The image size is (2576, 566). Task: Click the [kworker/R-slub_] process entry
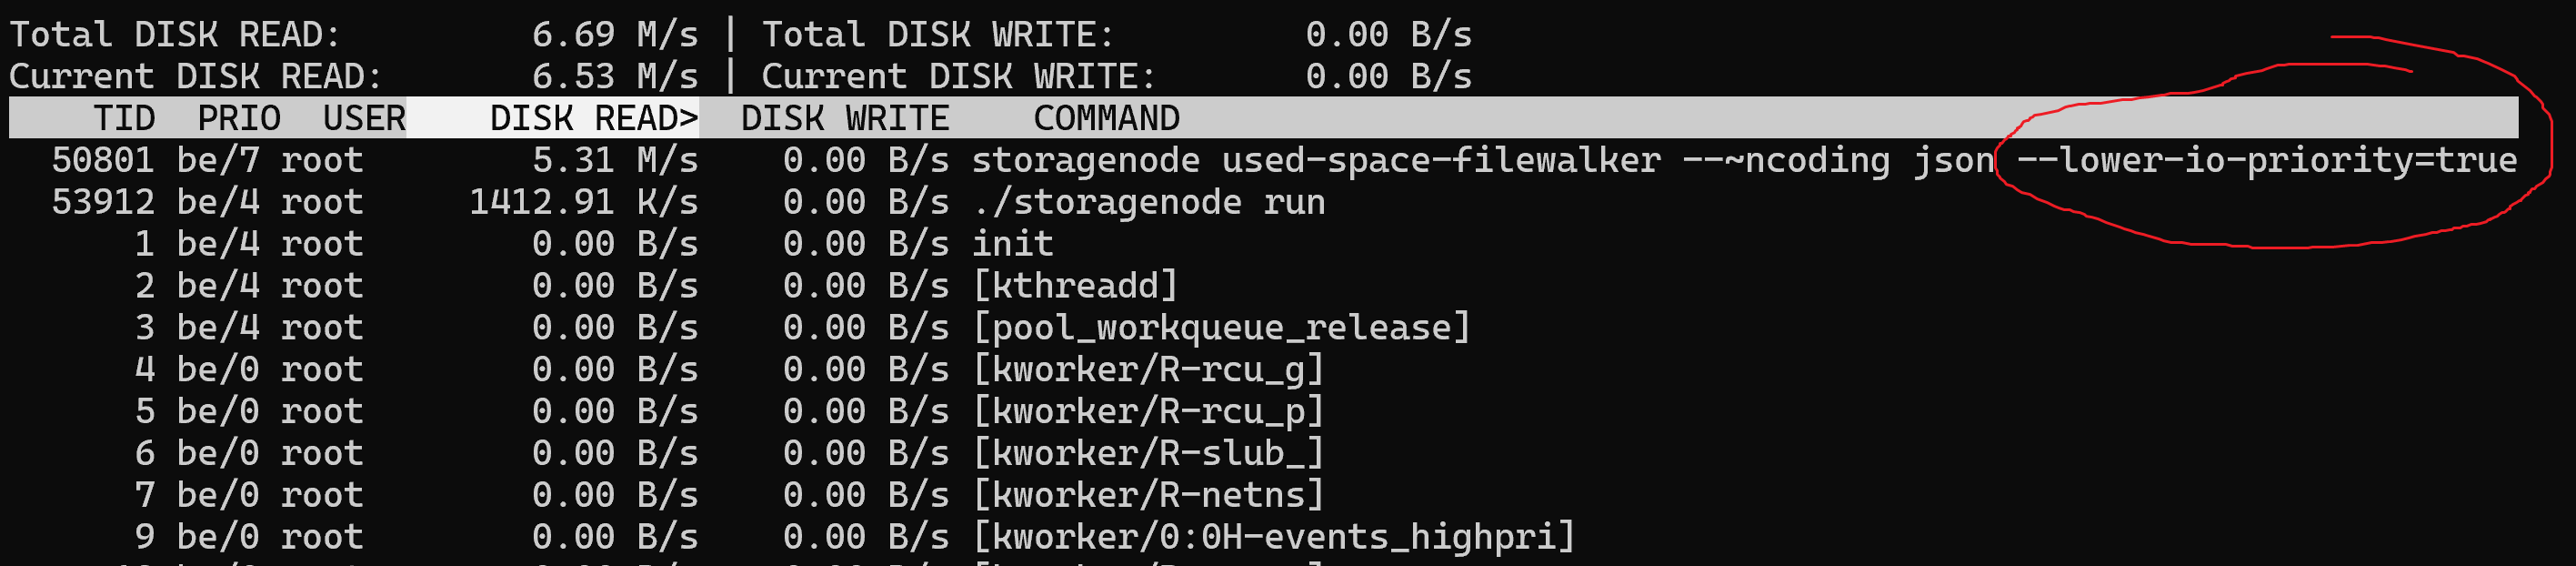[1148, 453]
